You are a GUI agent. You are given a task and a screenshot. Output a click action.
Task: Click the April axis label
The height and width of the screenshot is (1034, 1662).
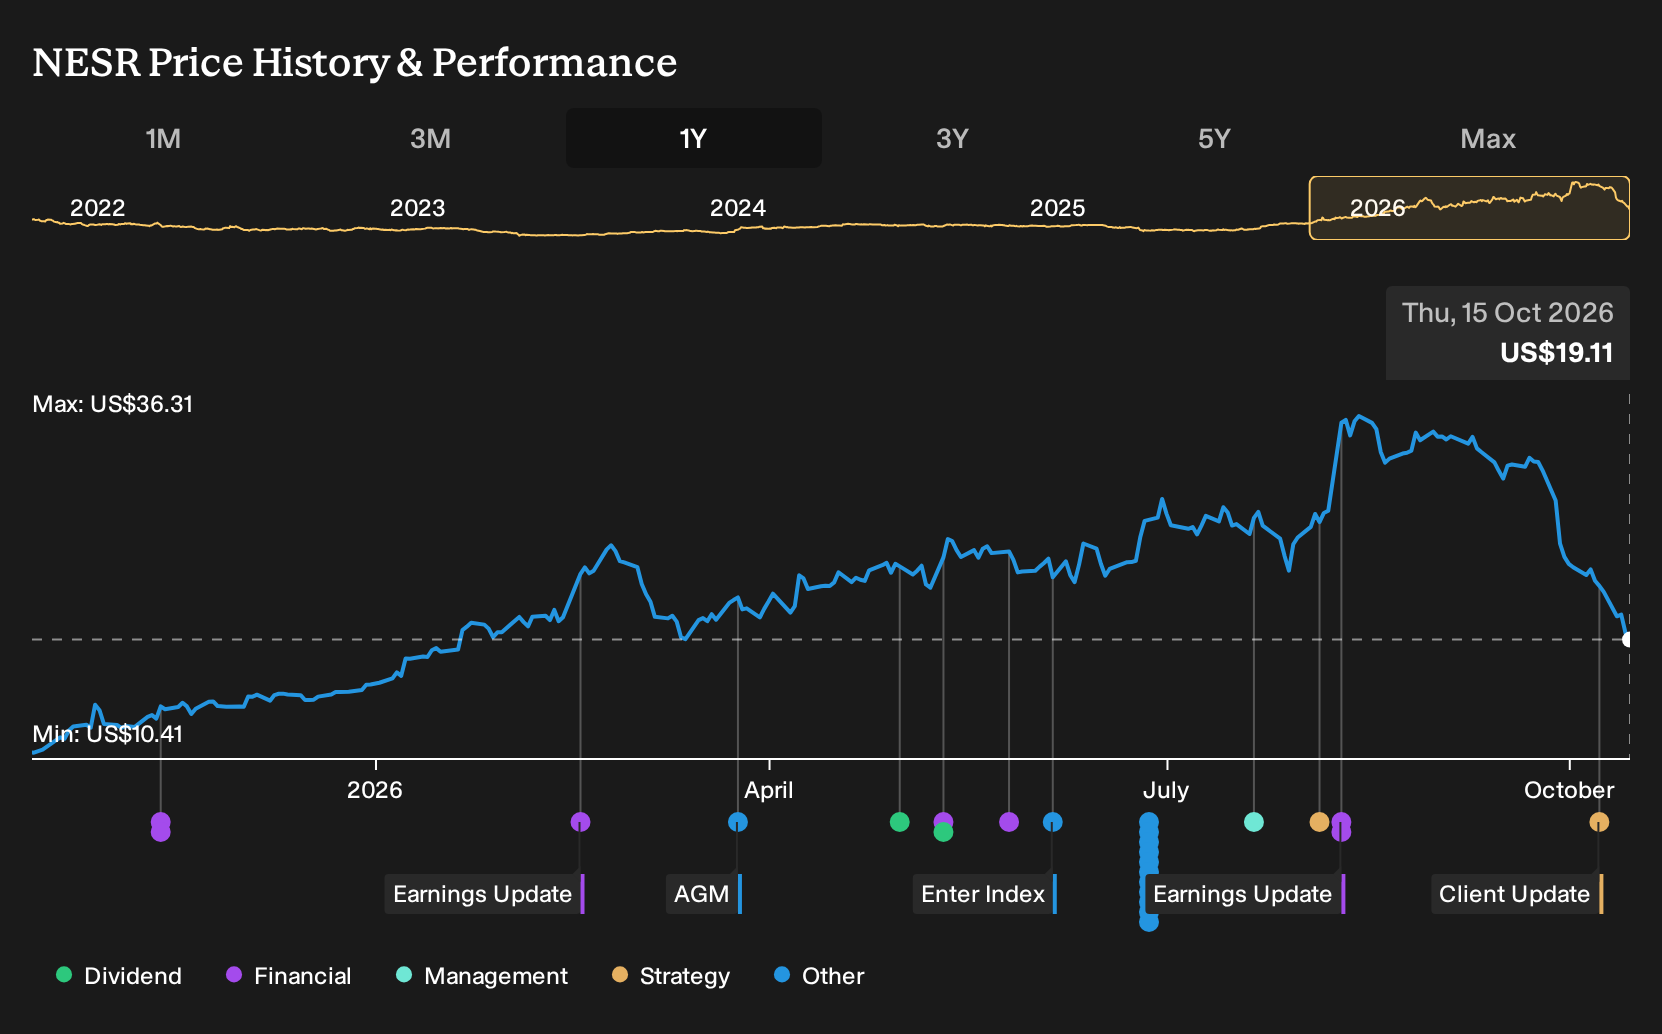(x=769, y=790)
